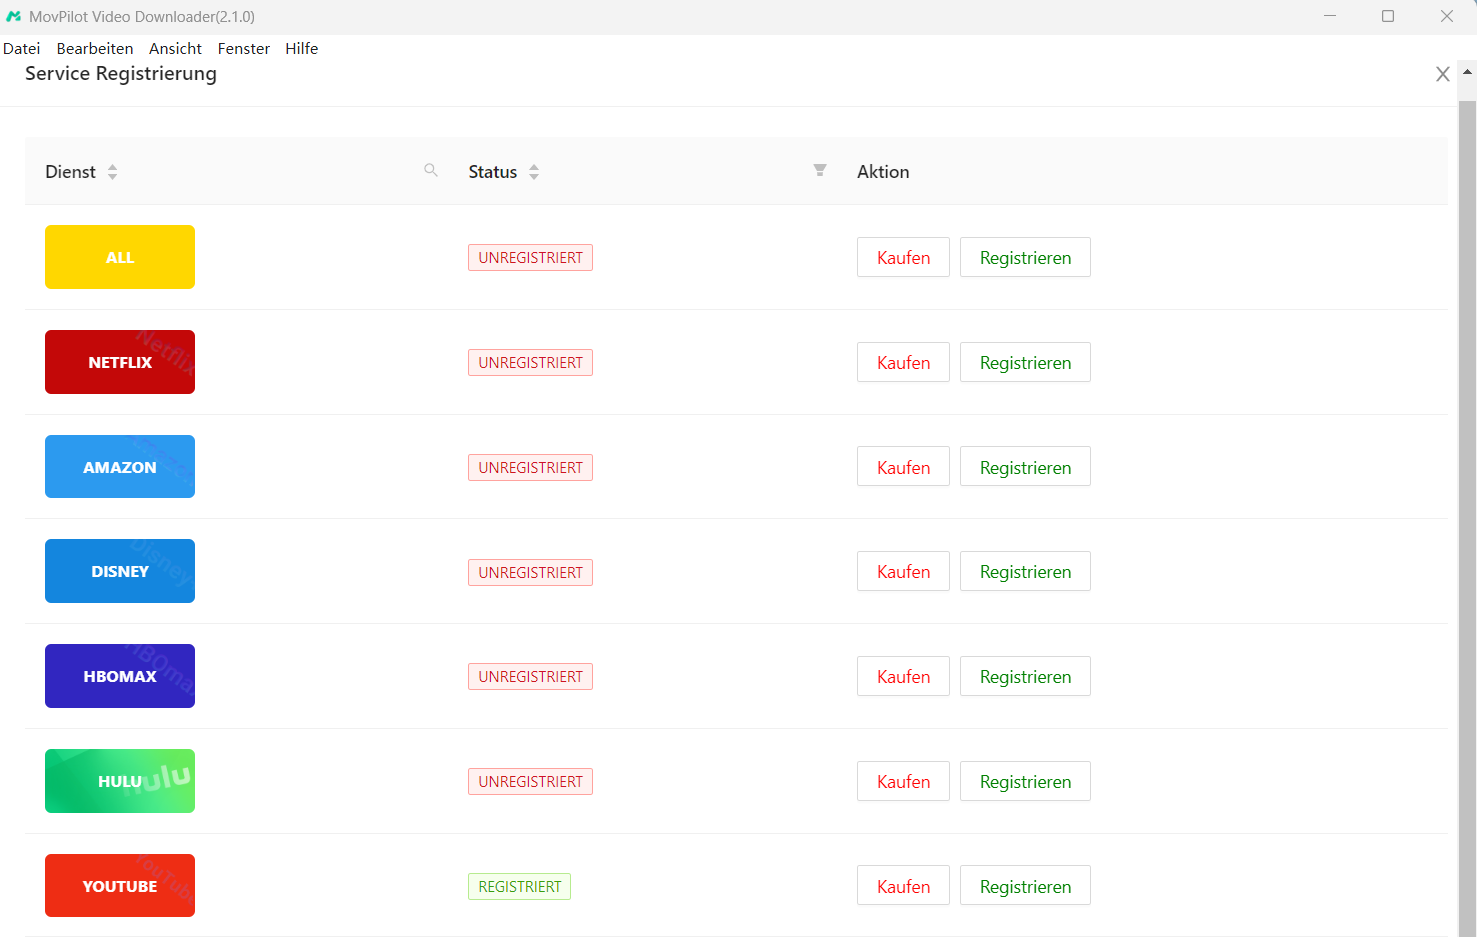Sort by the Dienst column arrows
Screen dimensions: 1477x937
tap(113, 172)
